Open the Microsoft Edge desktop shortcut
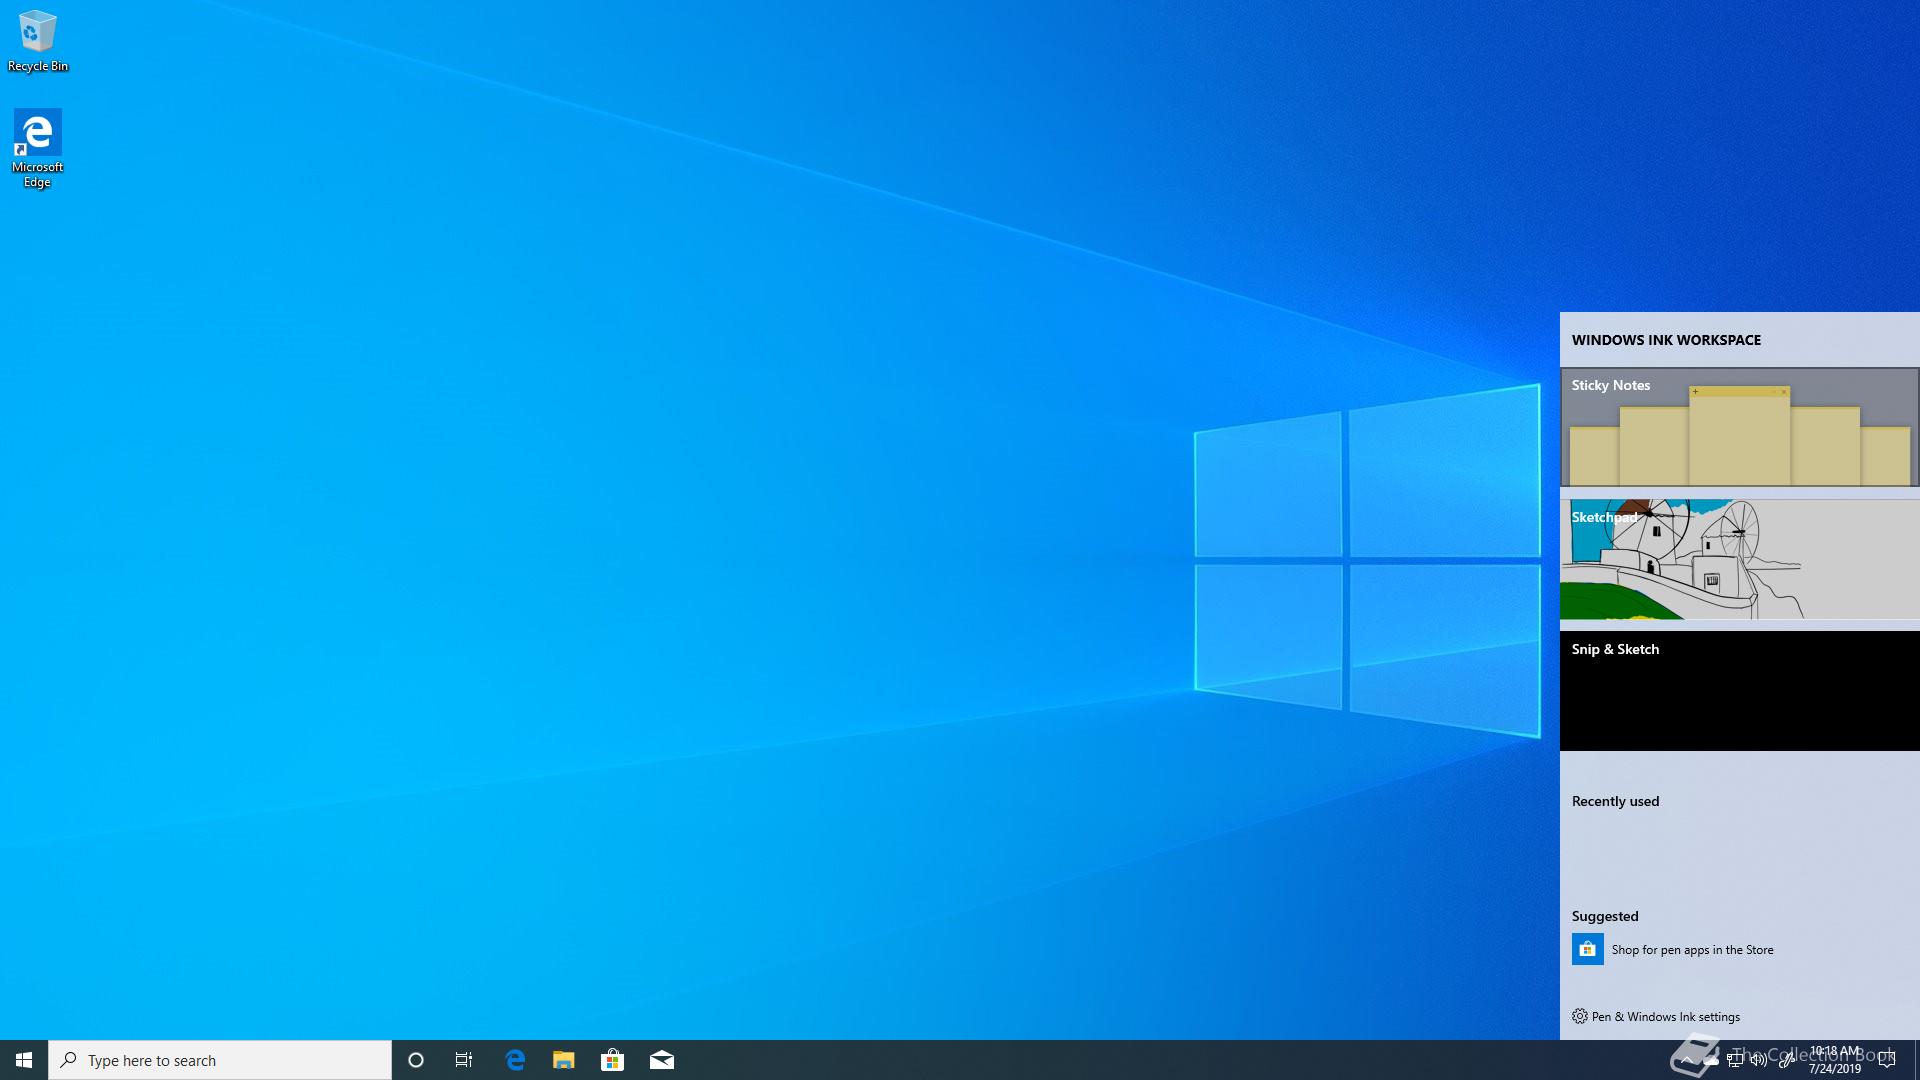 click(x=38, y=148)
